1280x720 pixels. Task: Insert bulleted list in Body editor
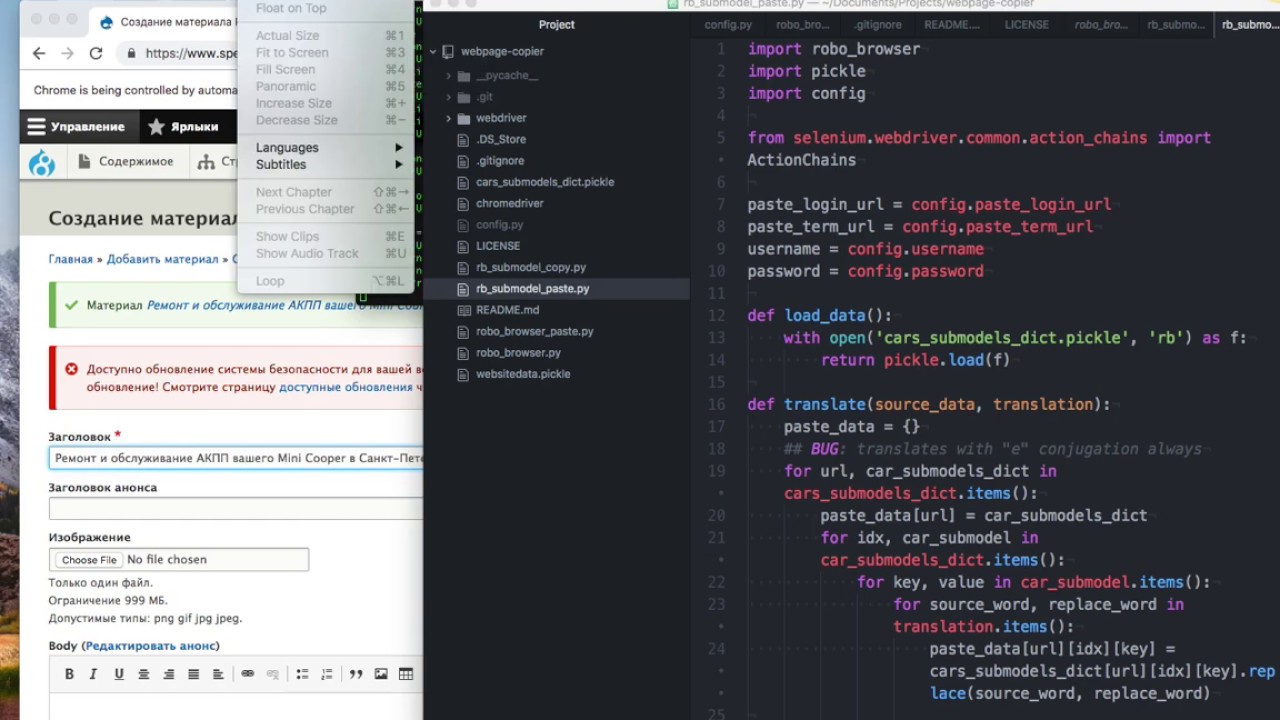pyautogui.click(x=302, y=674)
